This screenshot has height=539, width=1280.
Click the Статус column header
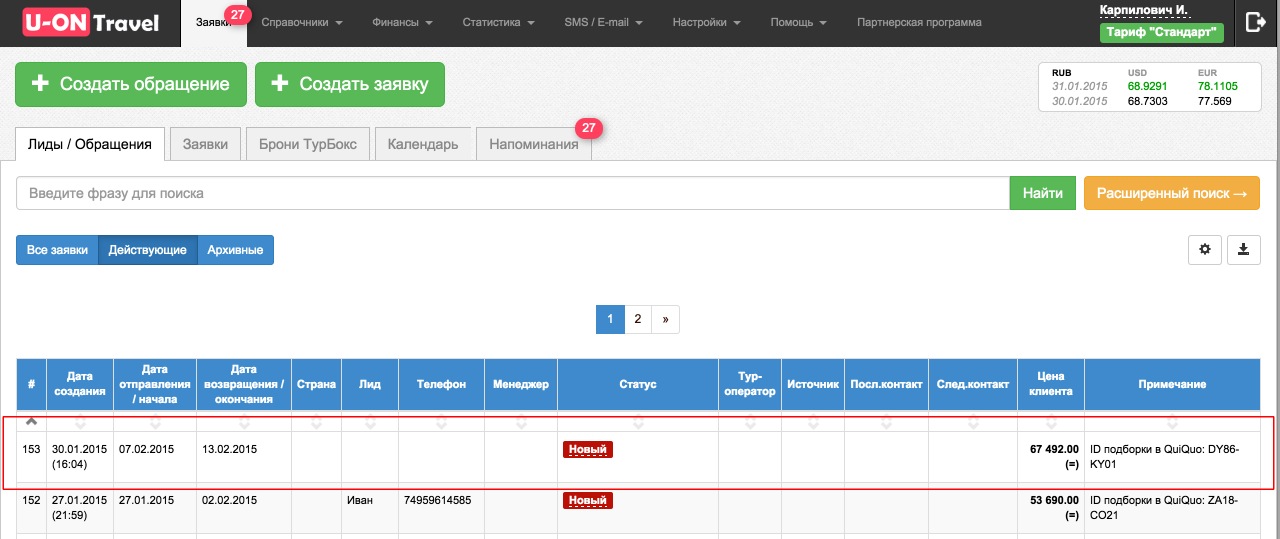[x=637, y=384]
